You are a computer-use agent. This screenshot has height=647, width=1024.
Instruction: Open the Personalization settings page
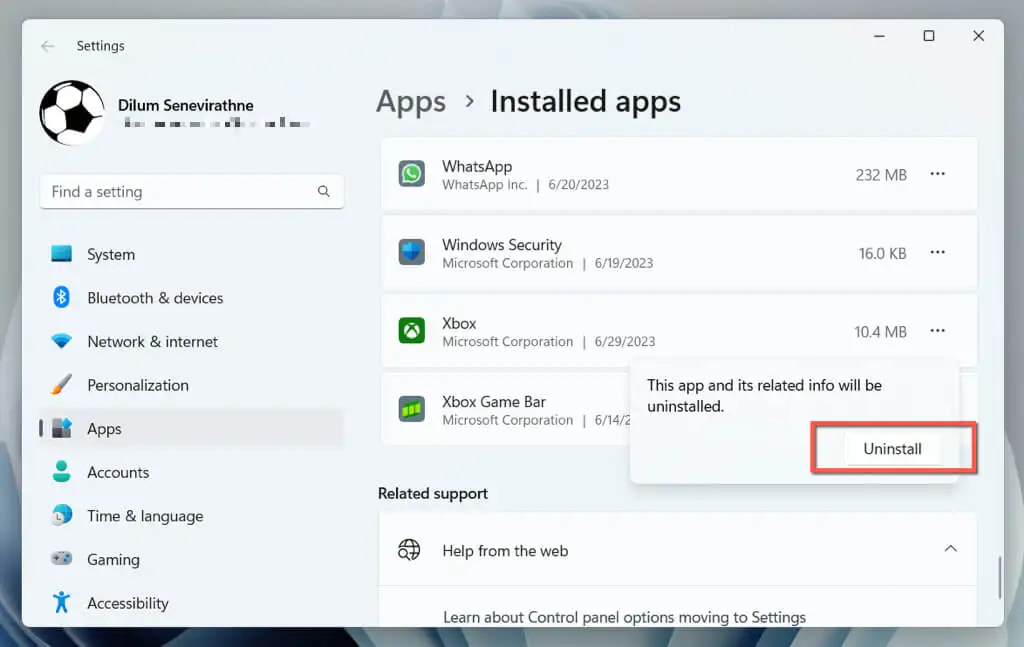137,385
